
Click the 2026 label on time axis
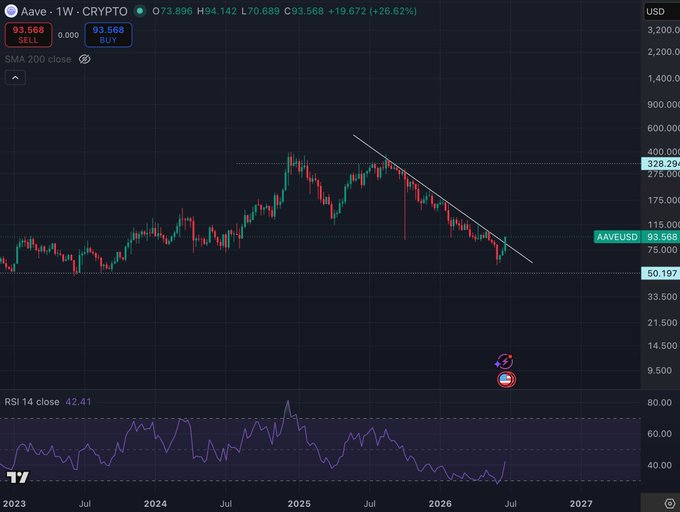pos(440,504)
